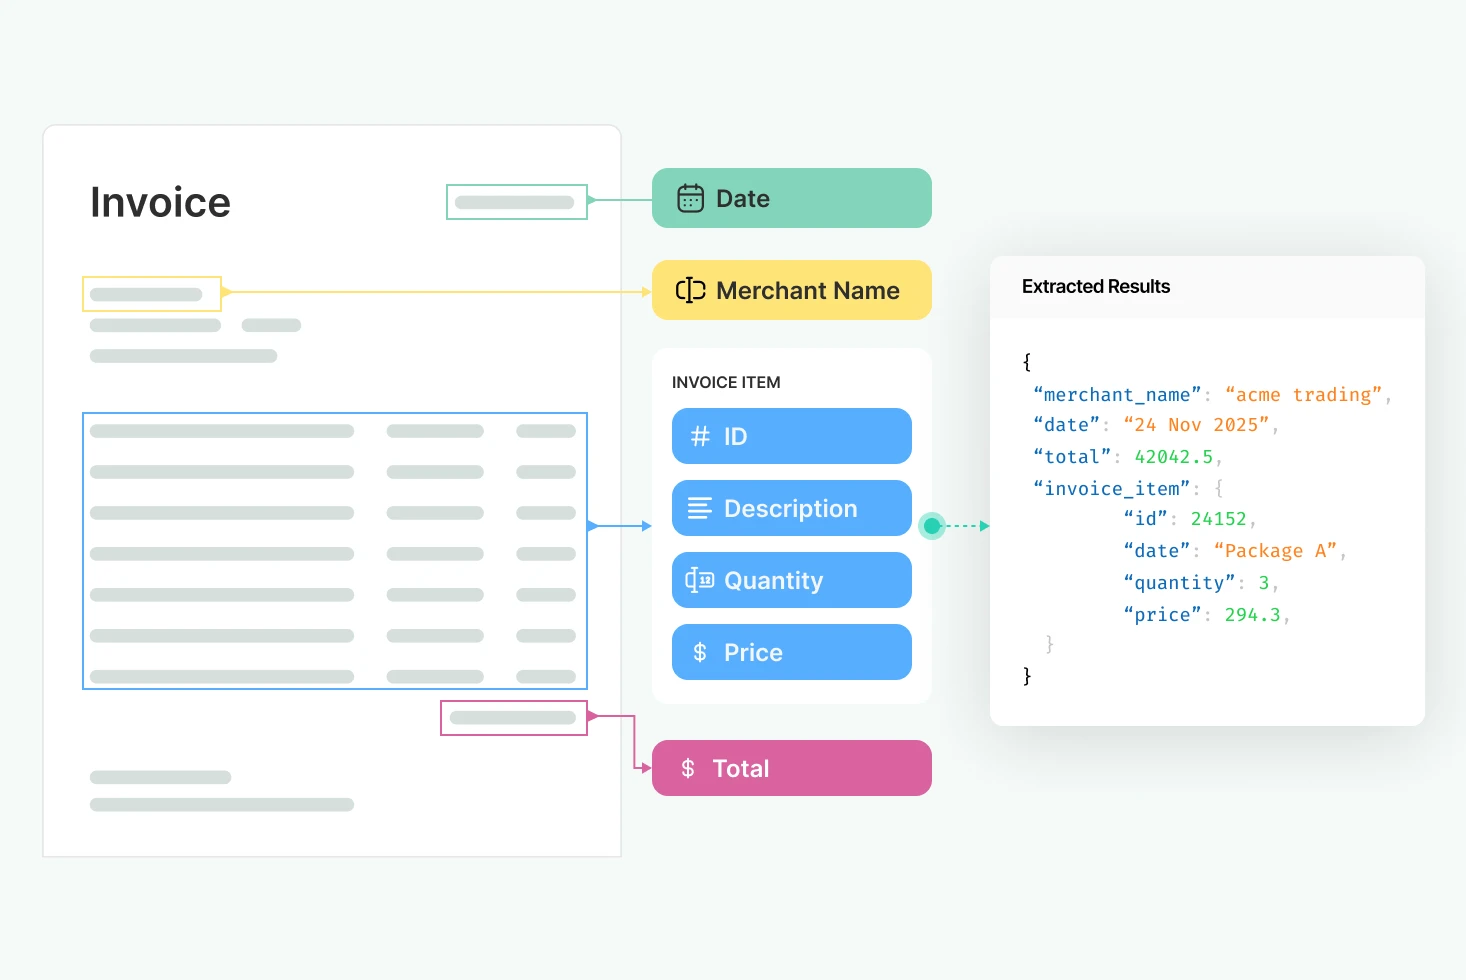Click the Invoice title on the document

click(x=160, y=202)
